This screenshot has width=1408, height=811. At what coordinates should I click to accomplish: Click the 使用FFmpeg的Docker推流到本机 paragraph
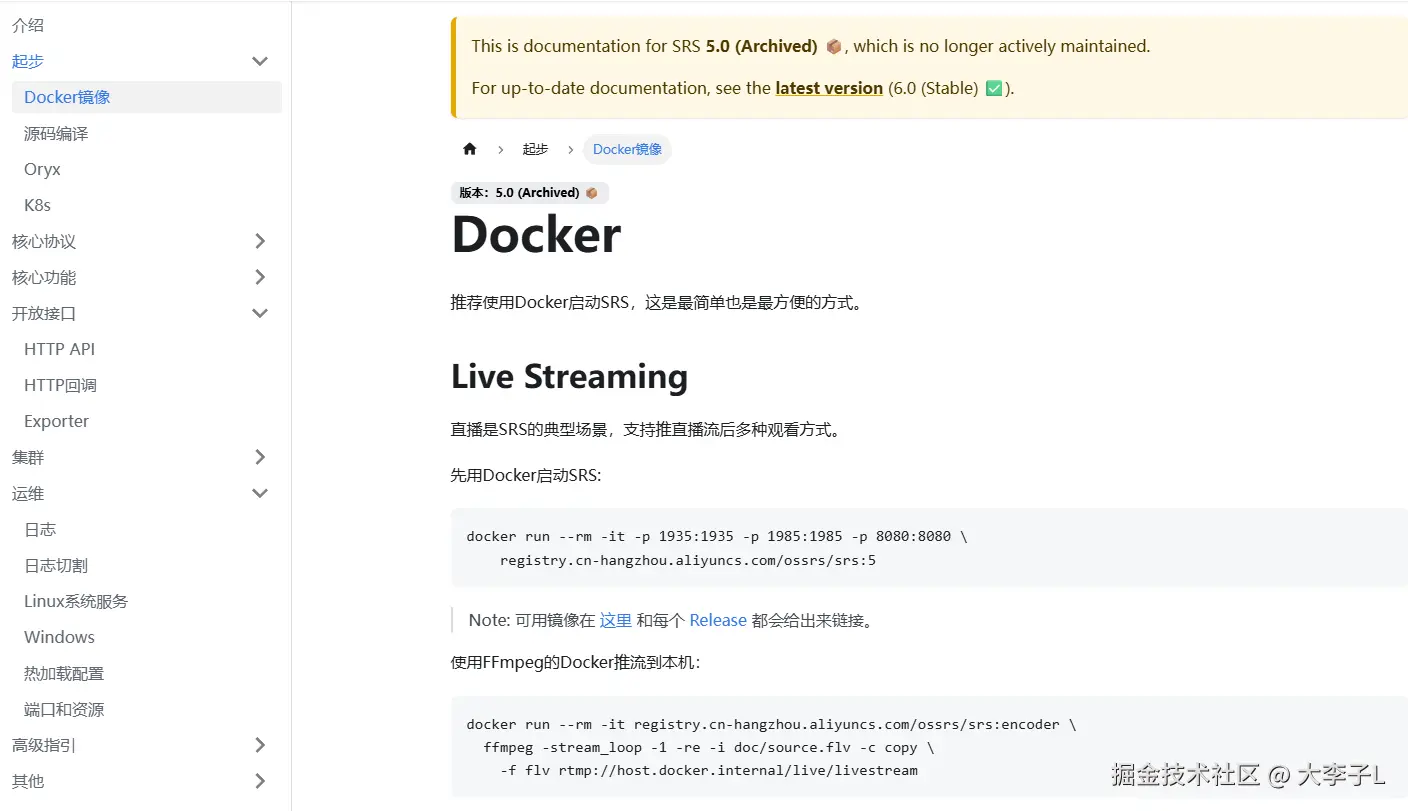[x=576, y=662]
